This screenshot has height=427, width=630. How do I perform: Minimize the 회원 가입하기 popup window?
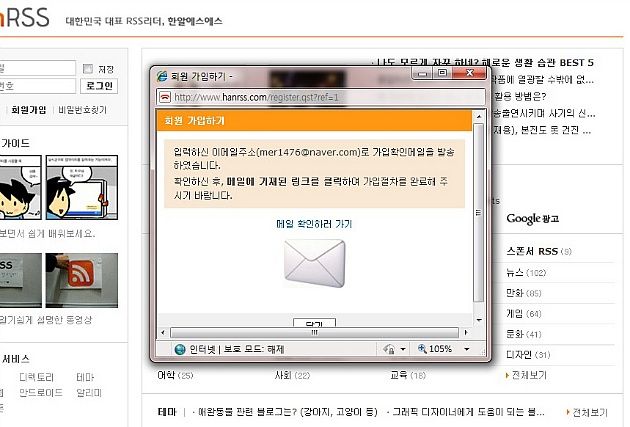point(422,73)
